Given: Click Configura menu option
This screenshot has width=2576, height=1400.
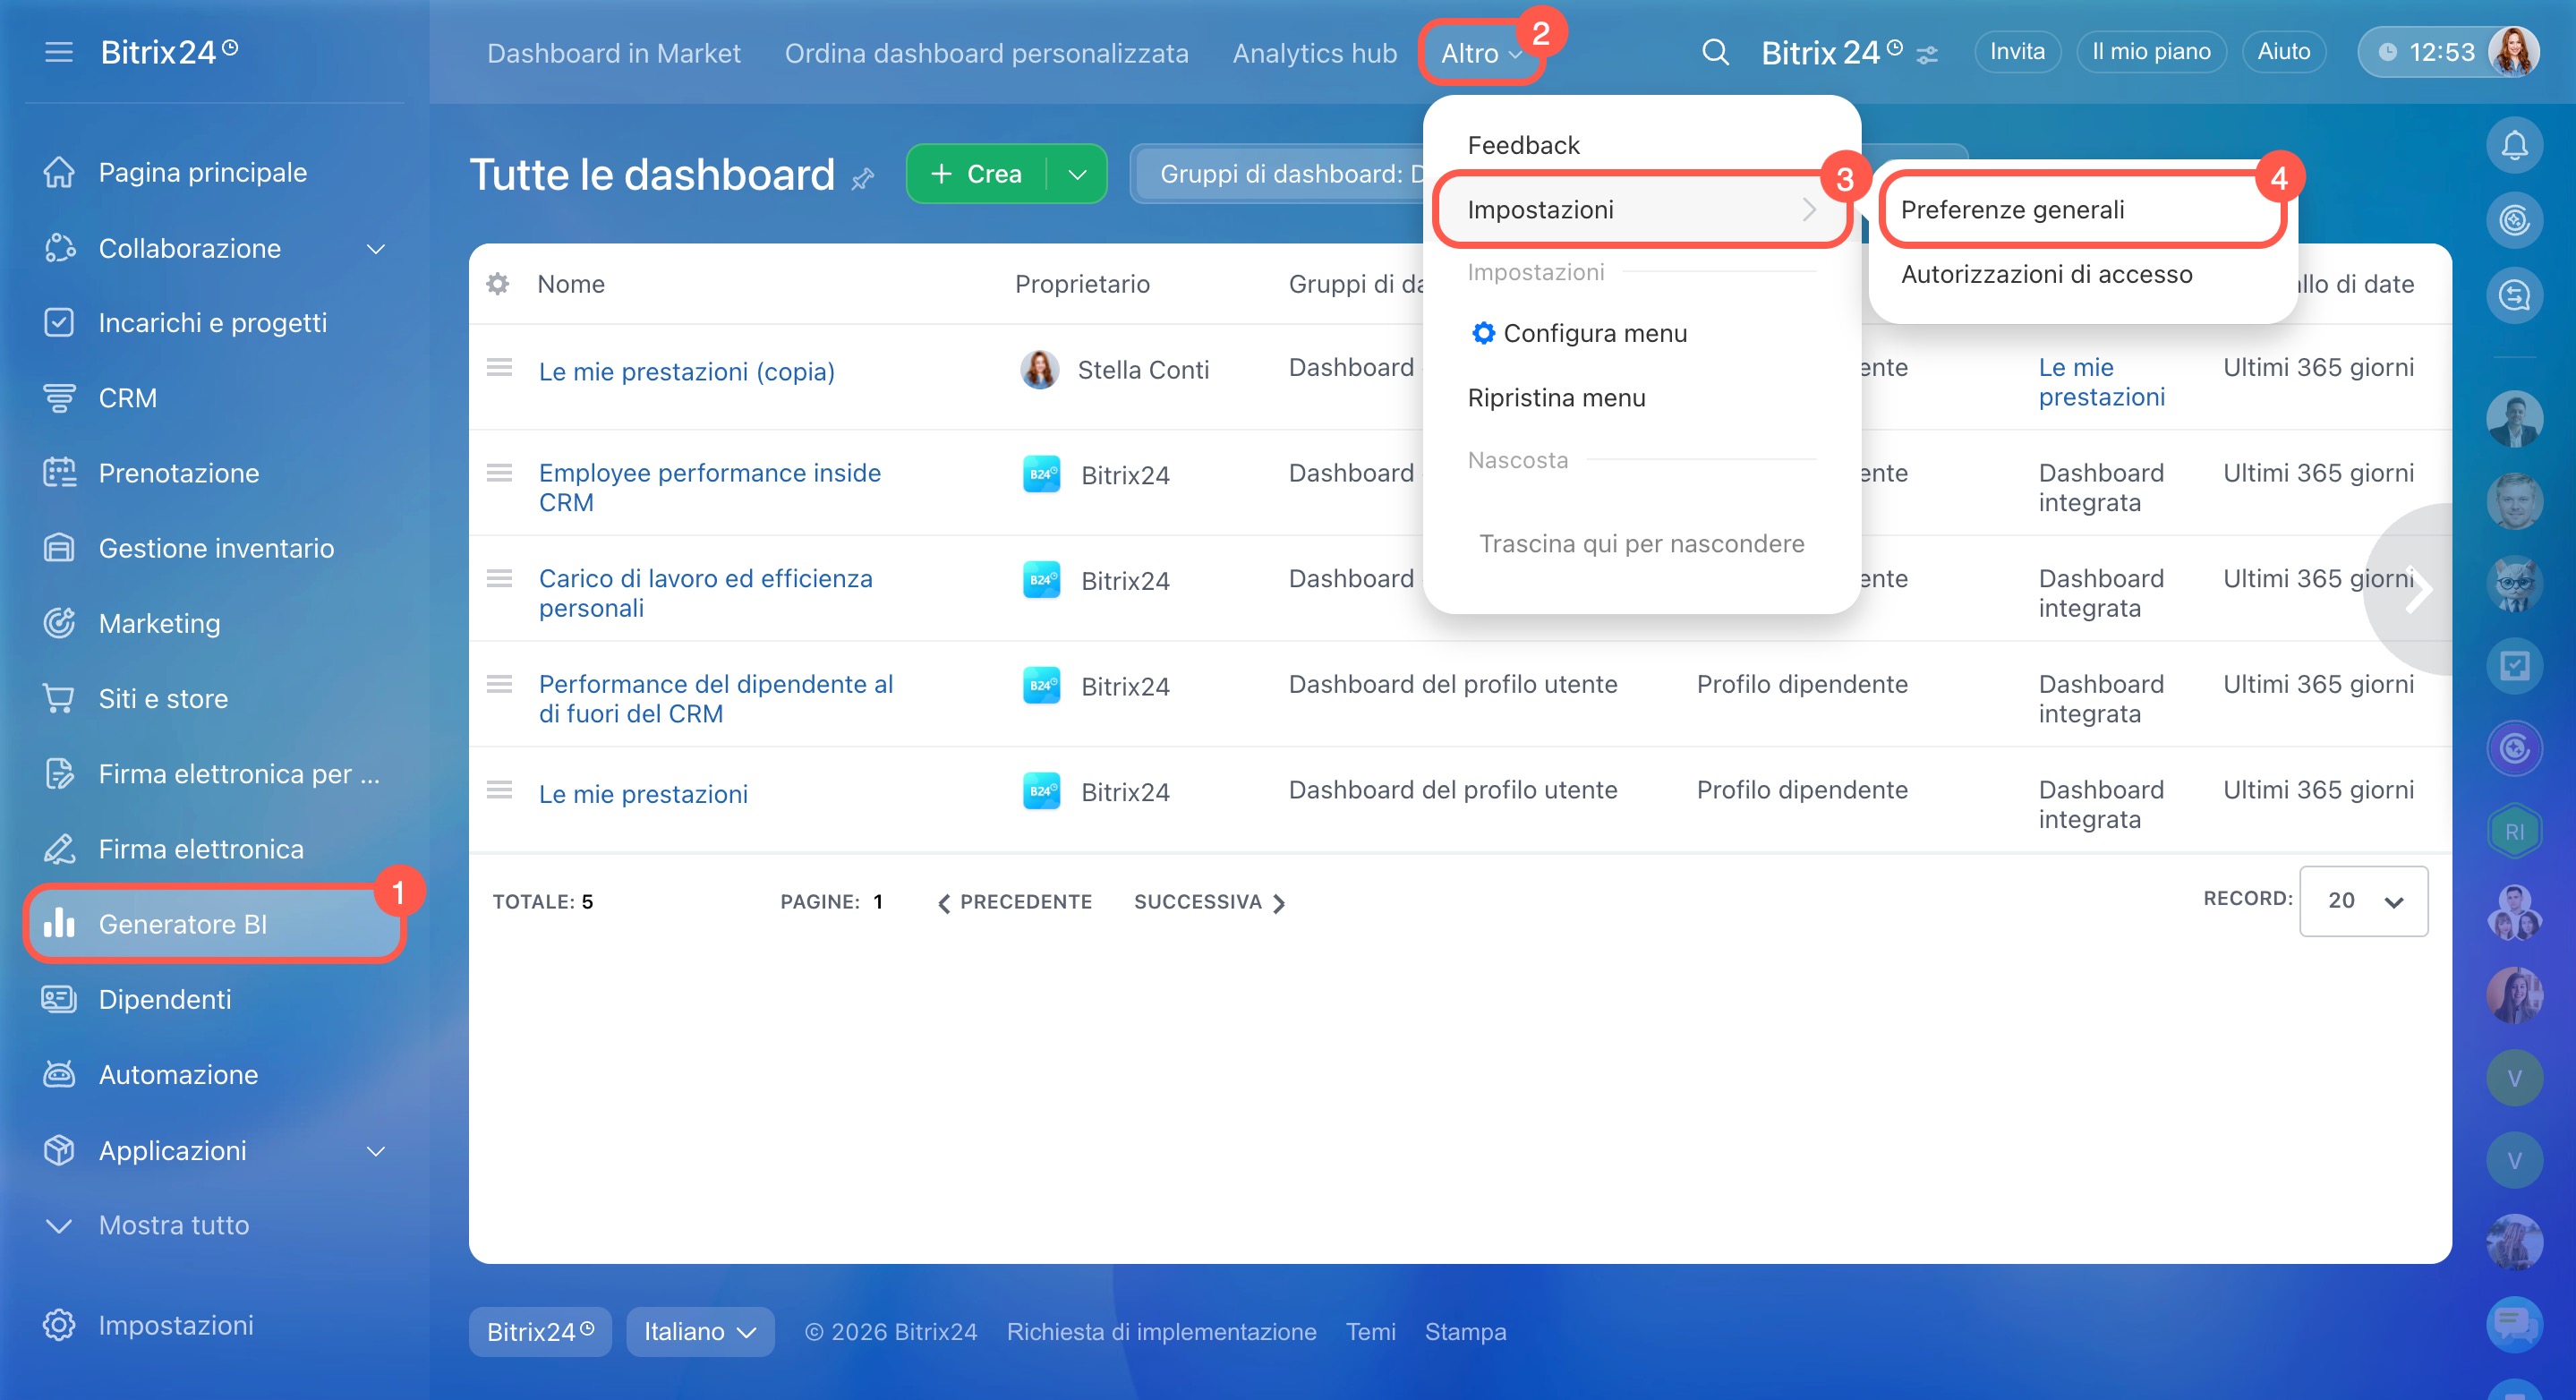Looking at the screenshot, I should pos(1594,333).
